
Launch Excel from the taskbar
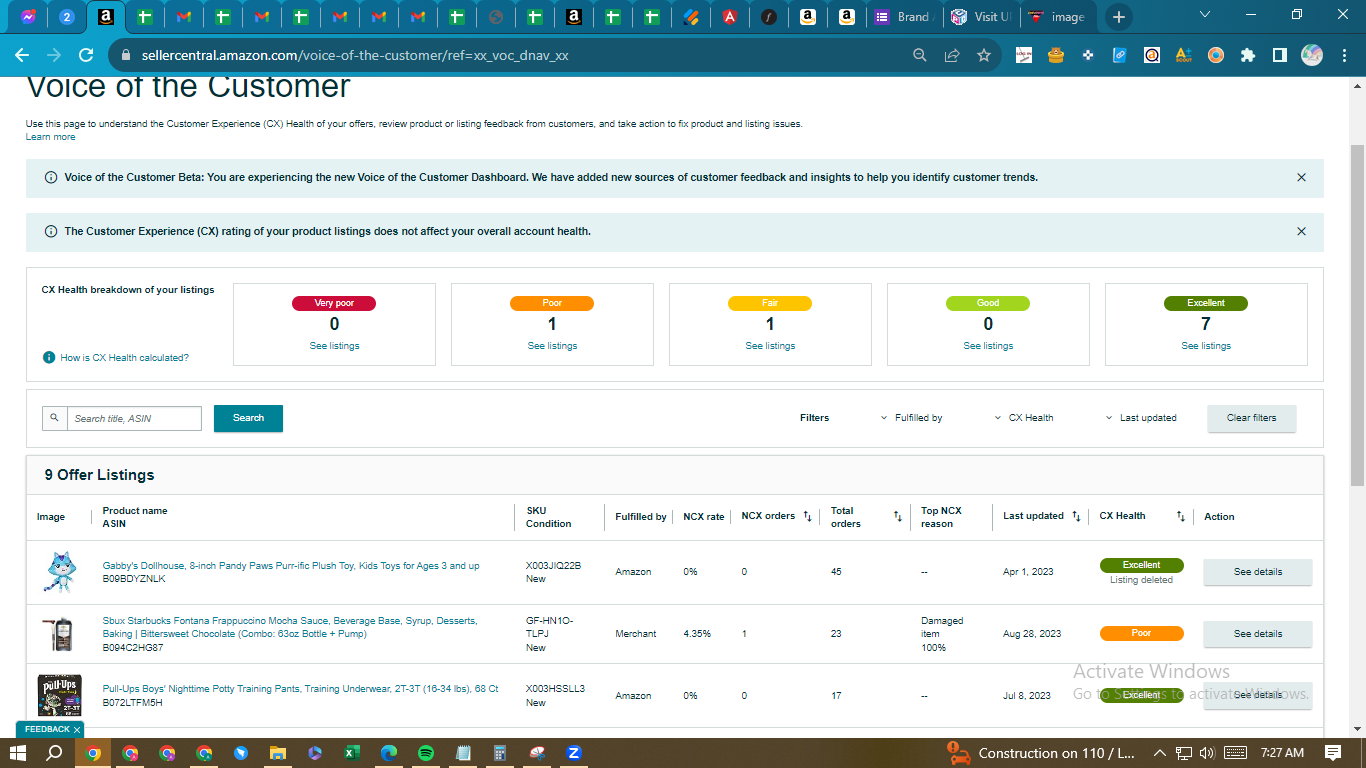point(352,753)
